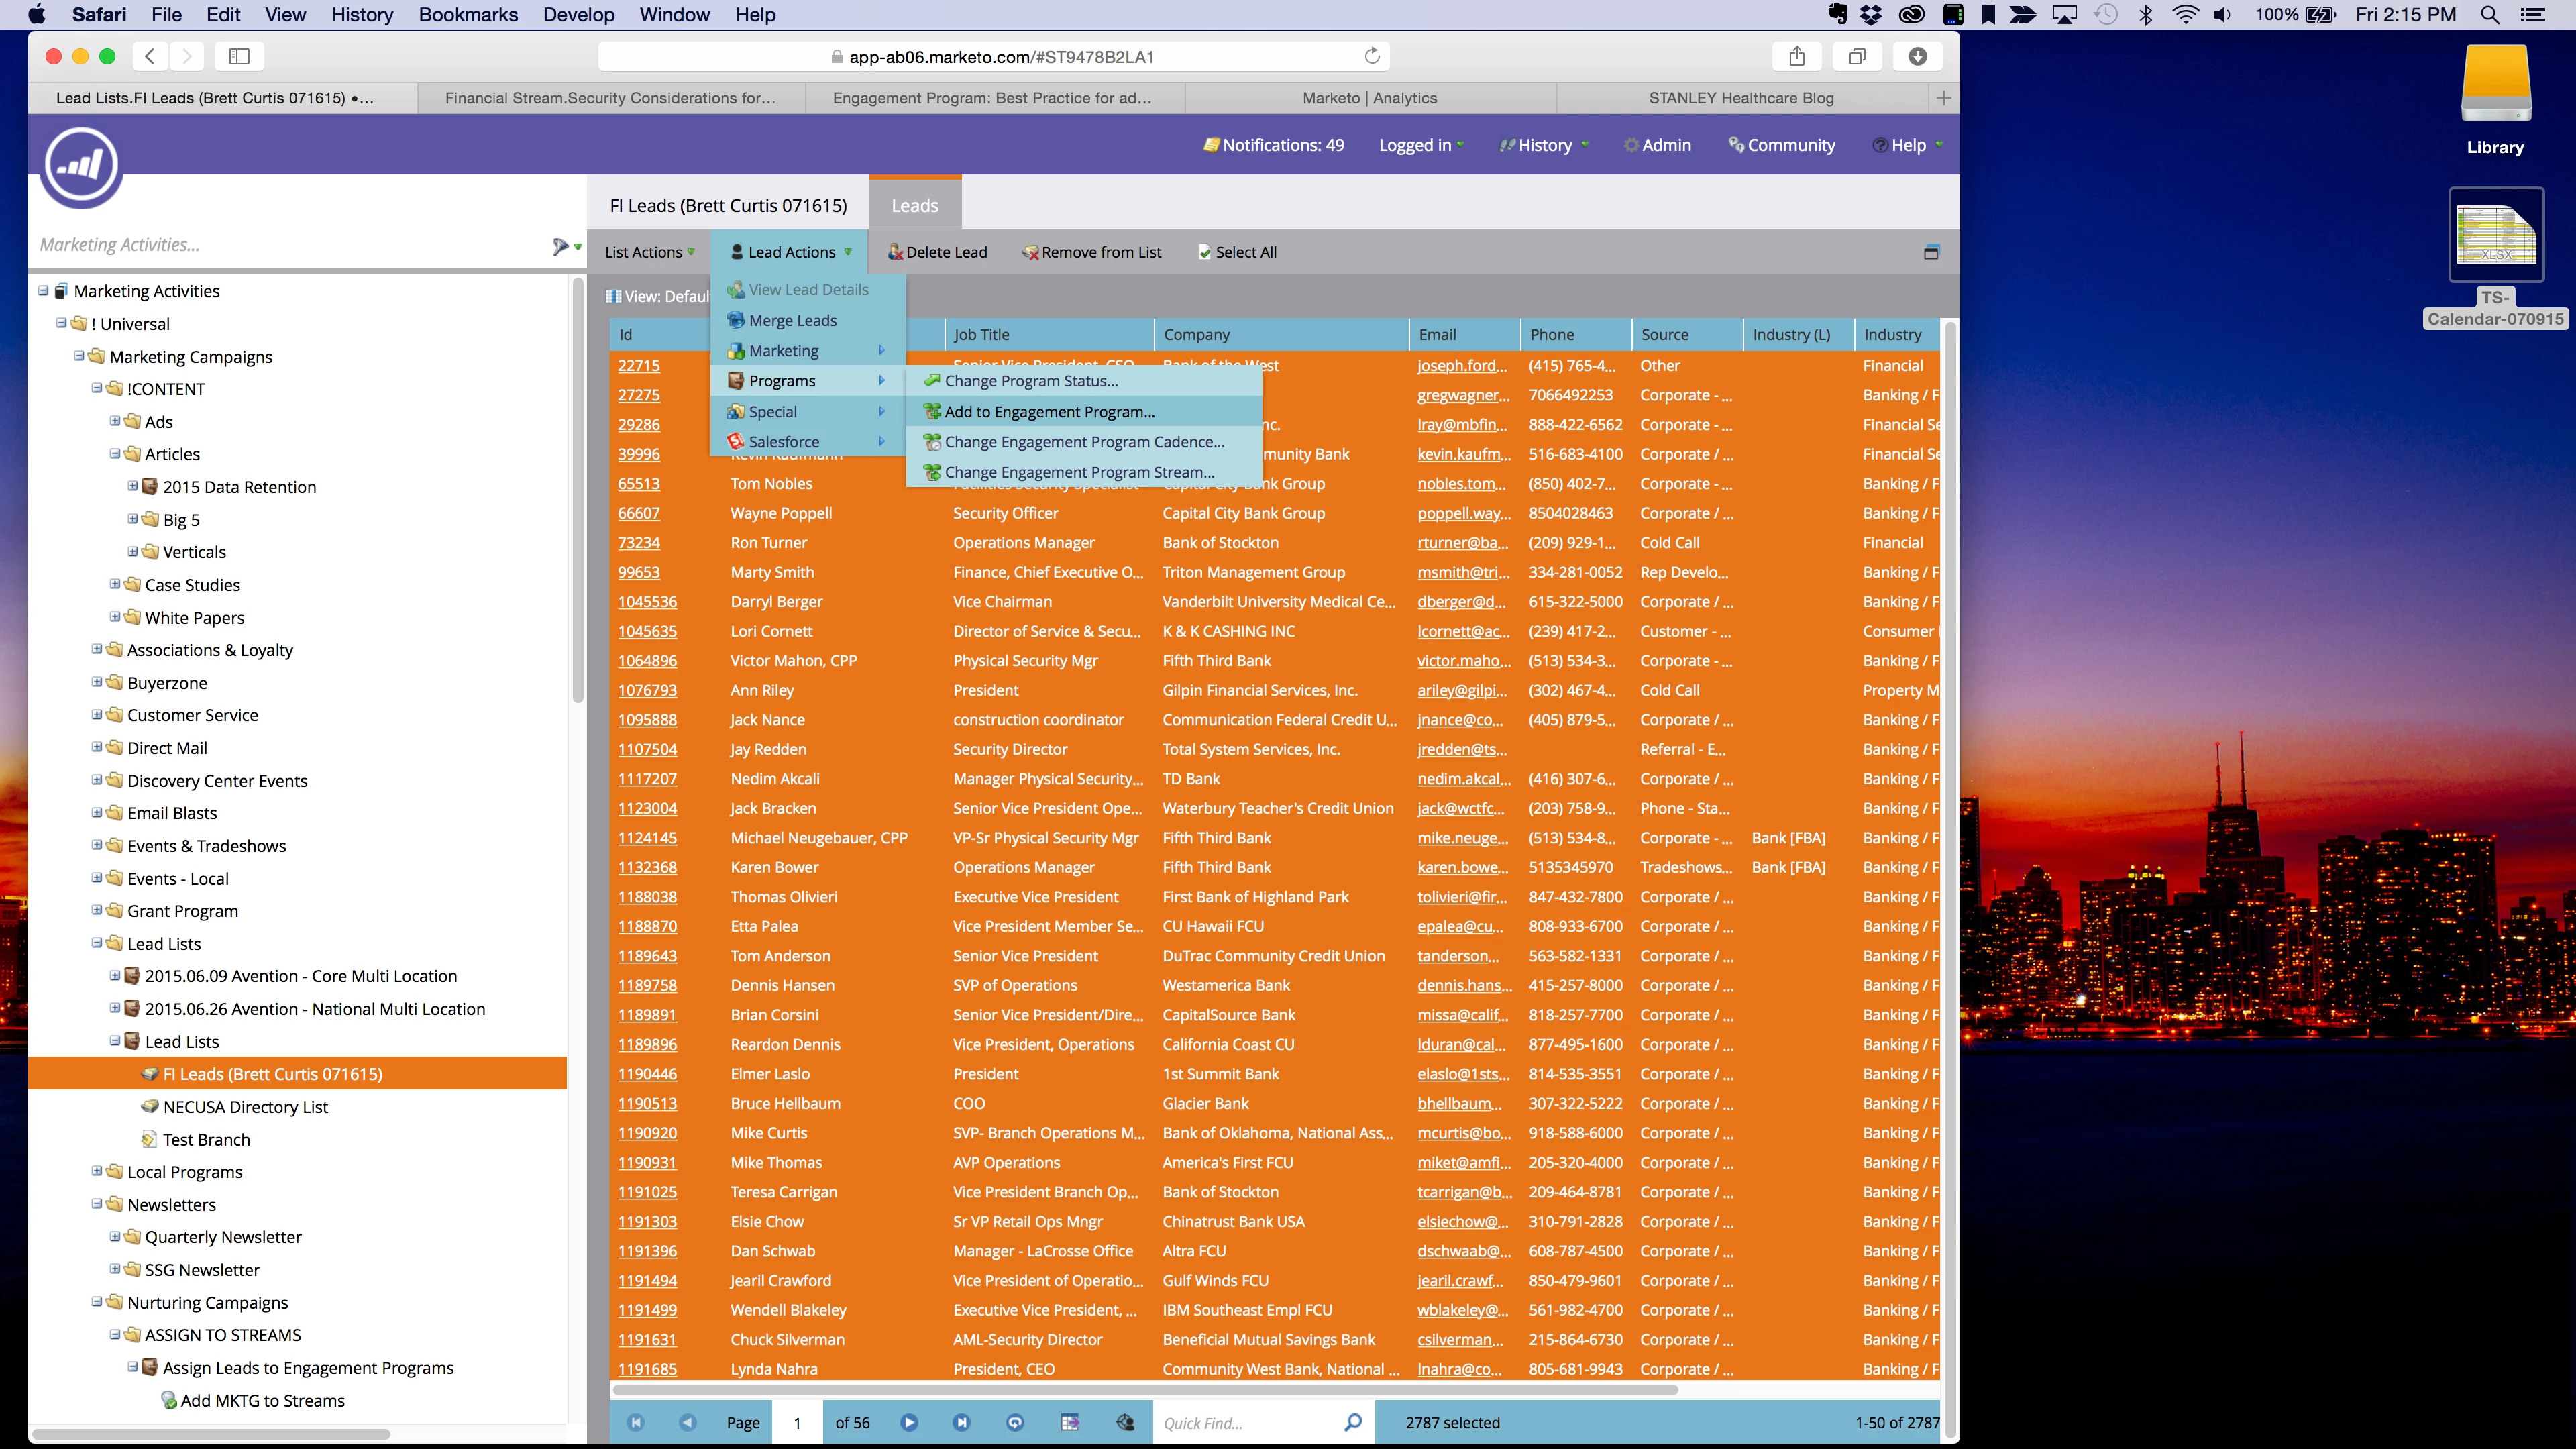Collapse the Lead Lists folder tree
This screenshot has height=1449, width=2576.
coord(97,943)
